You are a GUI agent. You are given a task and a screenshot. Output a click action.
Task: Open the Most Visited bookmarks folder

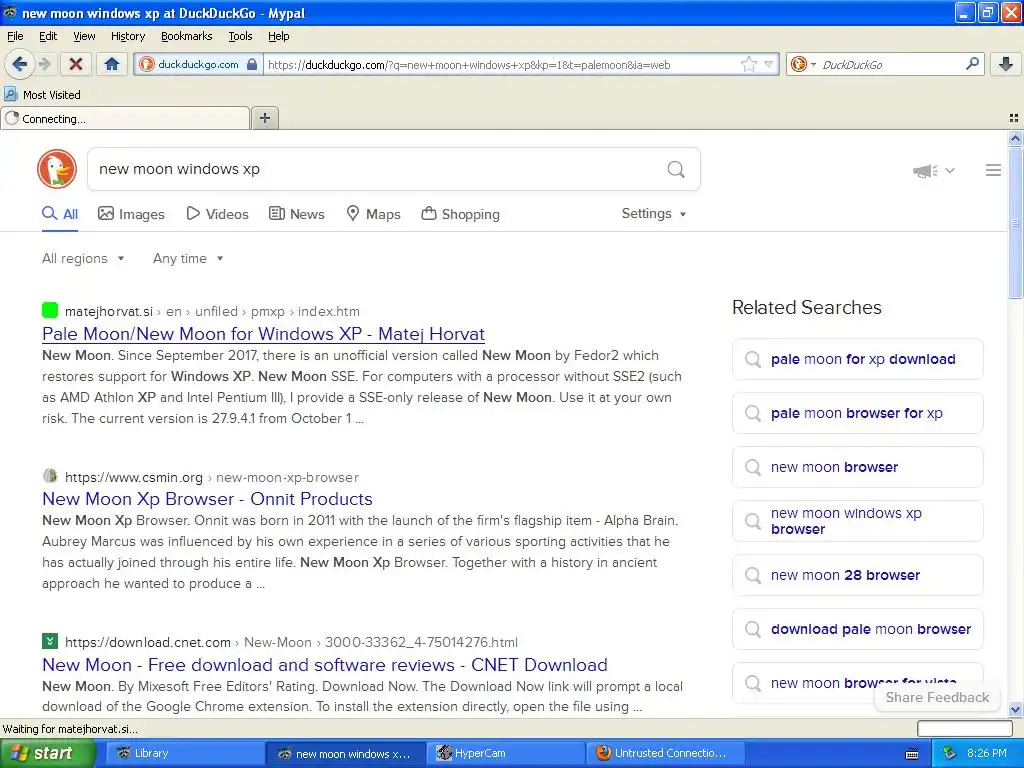click(42, 95)
